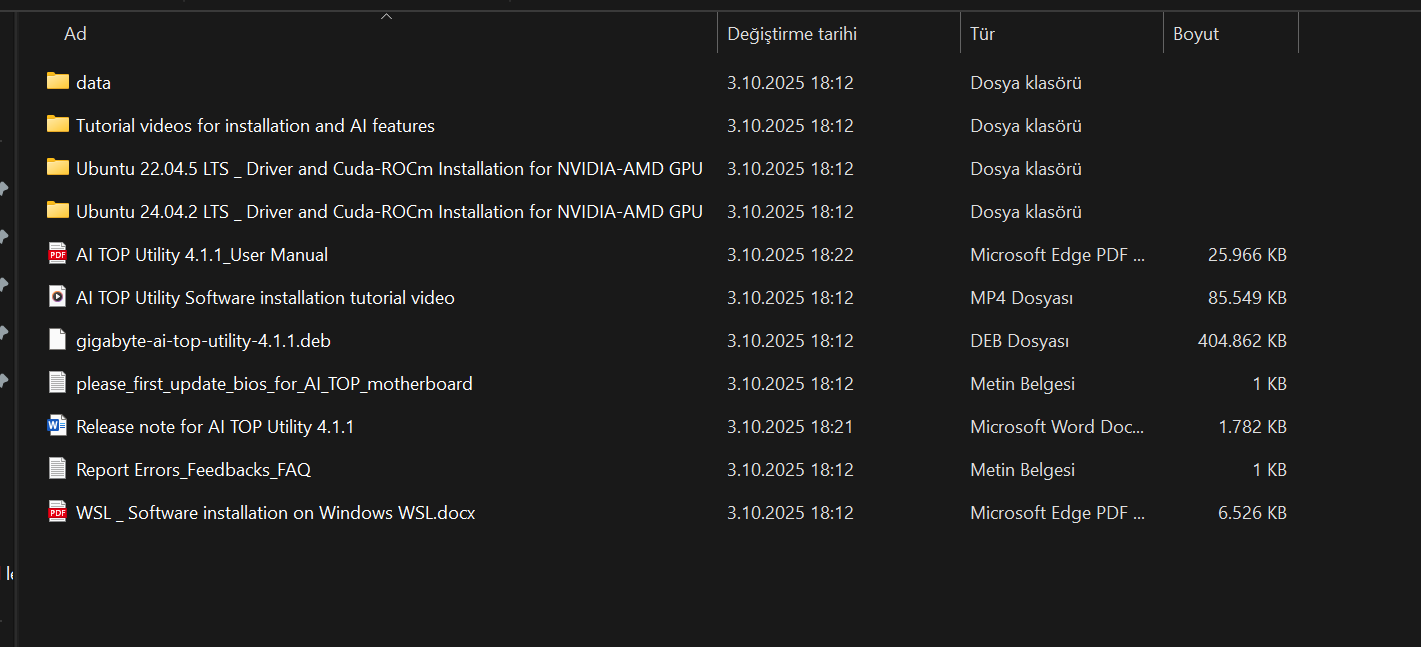Click the date 3.10.2025 18:22 of User Manual
The image size is (1421, 647).
click(x=790, y=255)
